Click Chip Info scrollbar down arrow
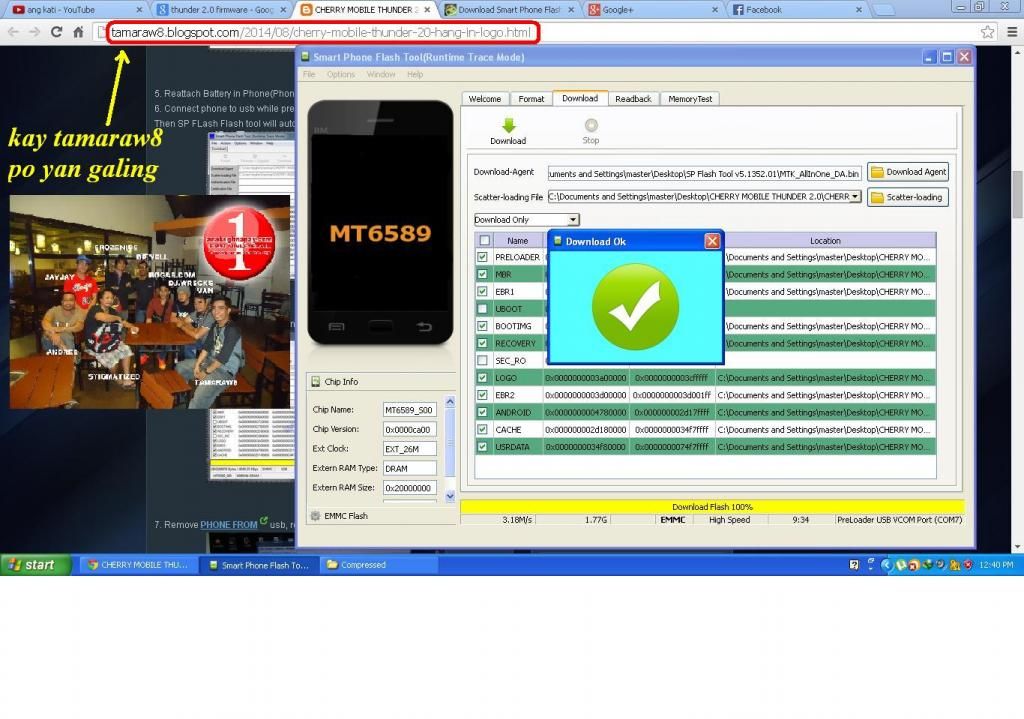The height and width of the screenshot is (719, 1024). (450, 496)
